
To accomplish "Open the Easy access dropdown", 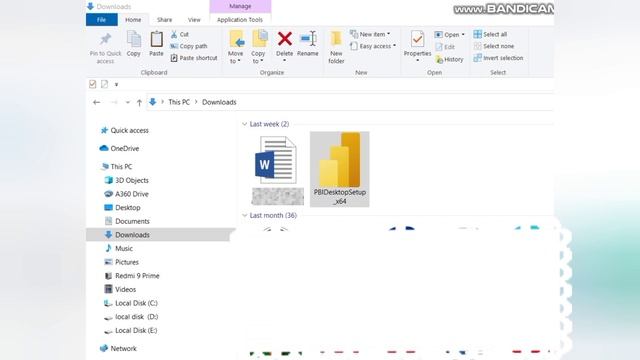I will [373, 46].
